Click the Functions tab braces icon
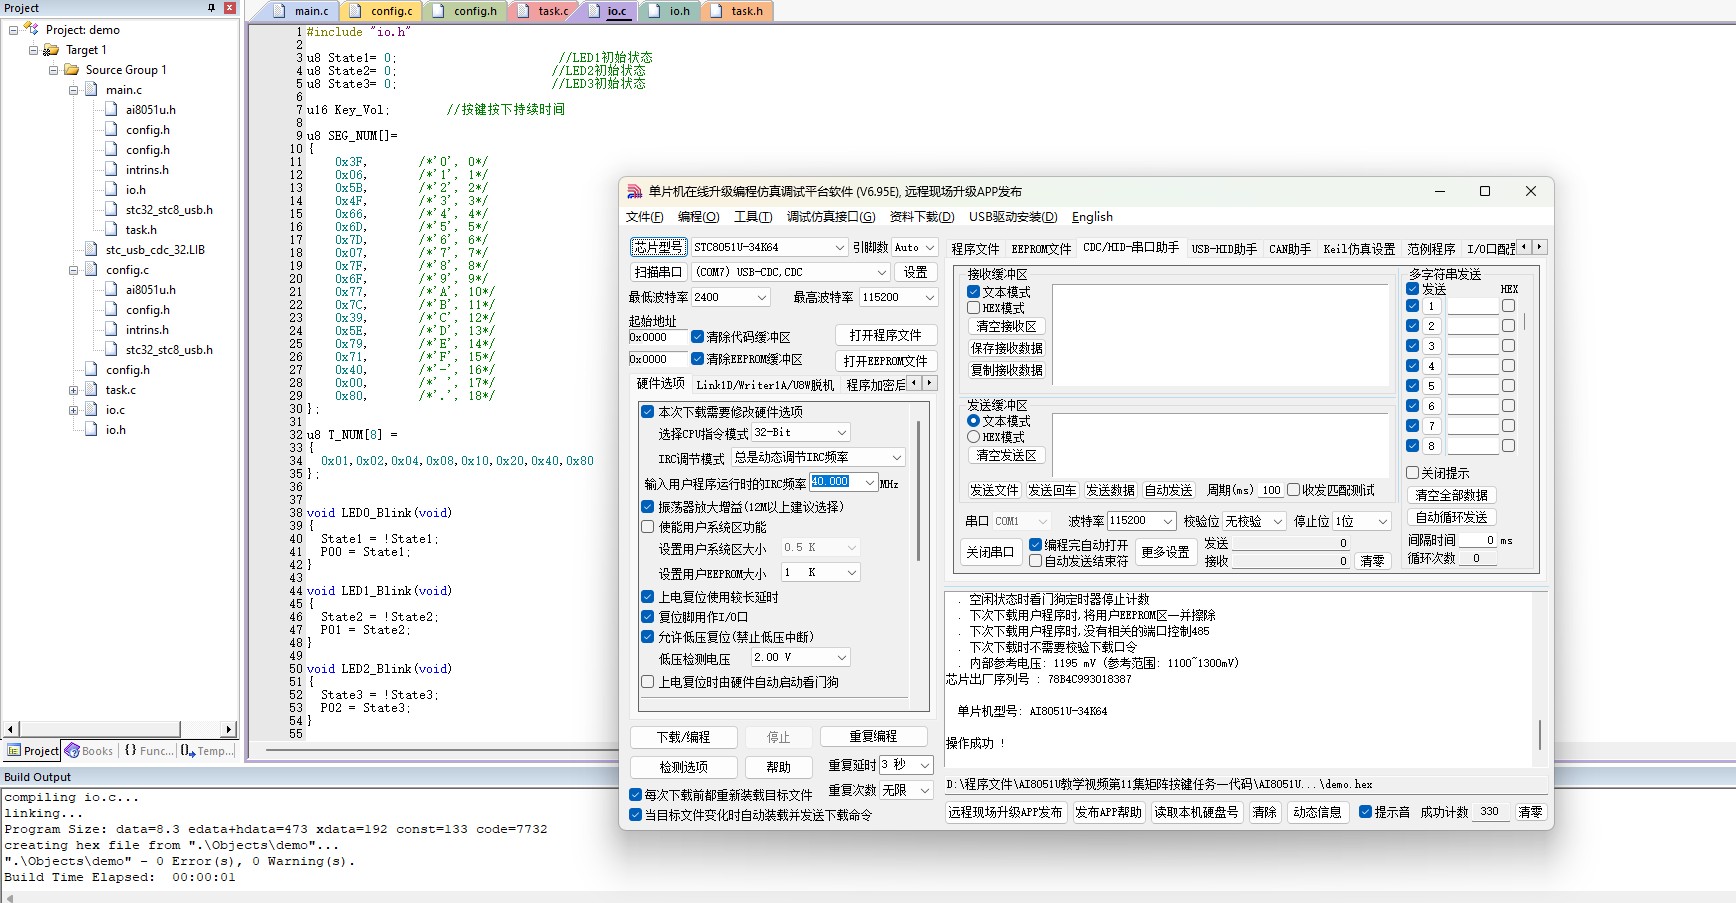 130,750
